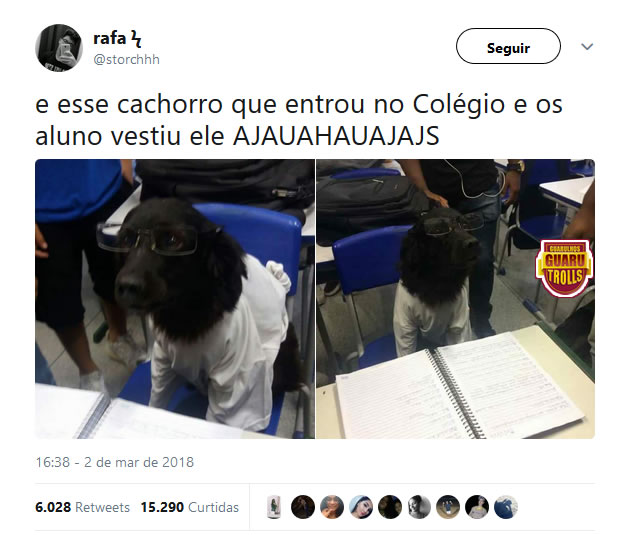View the 6.028 Retweets list
The image size is (624, 535).
[82, 507]
